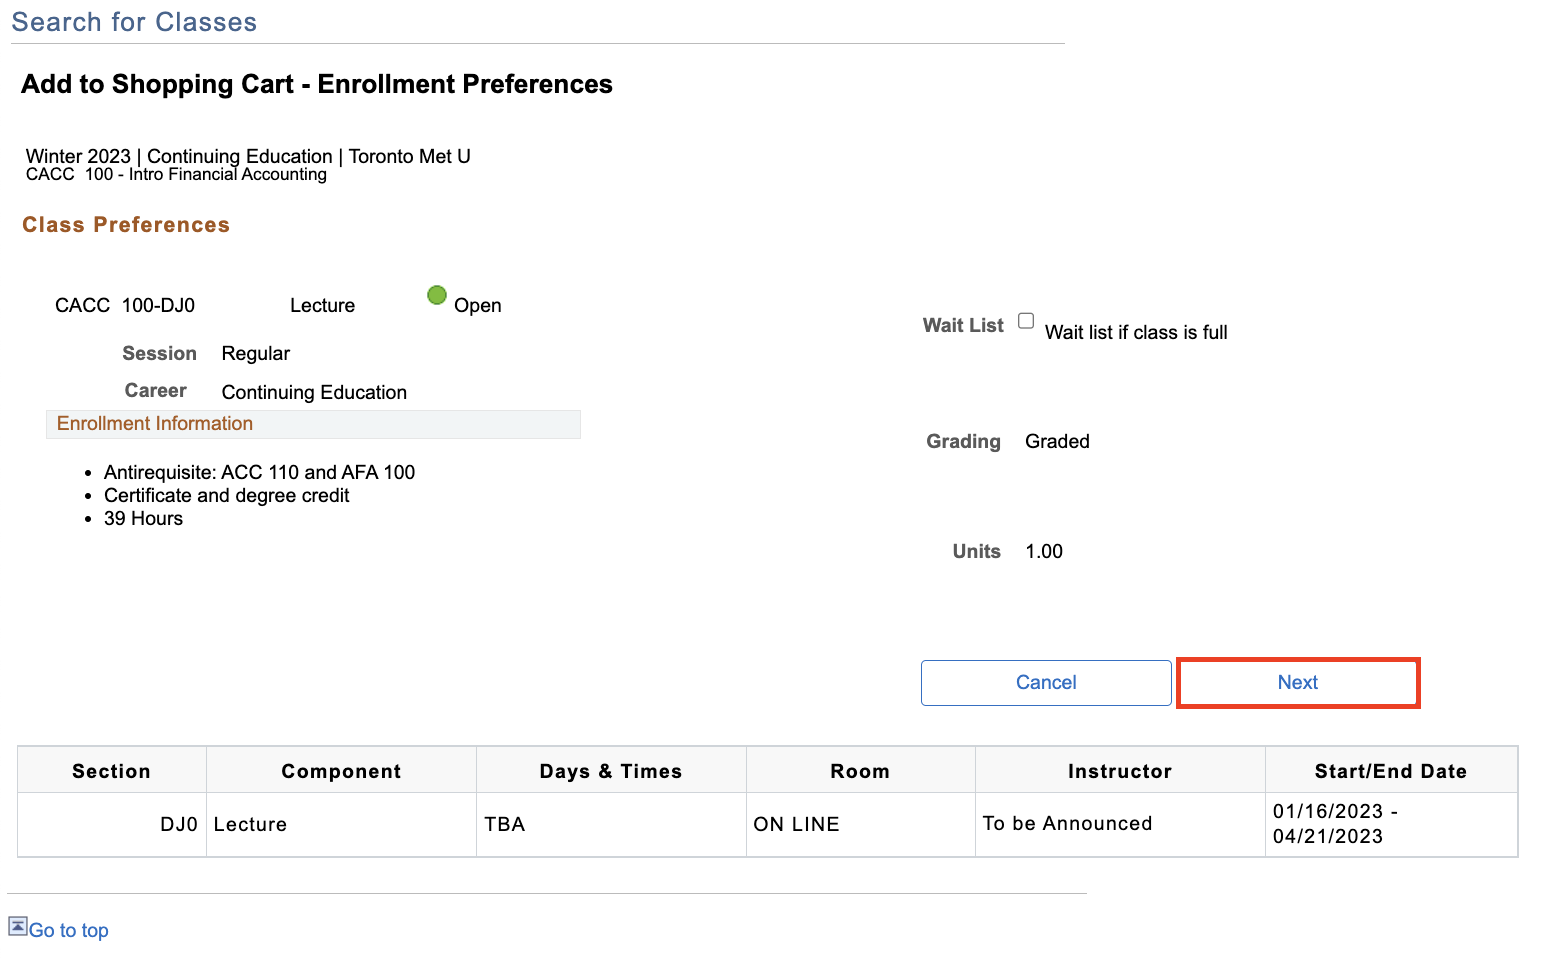Click the Search for Classes page title
The height and width of the screenshot is (962, 1554).
(134, 22)
